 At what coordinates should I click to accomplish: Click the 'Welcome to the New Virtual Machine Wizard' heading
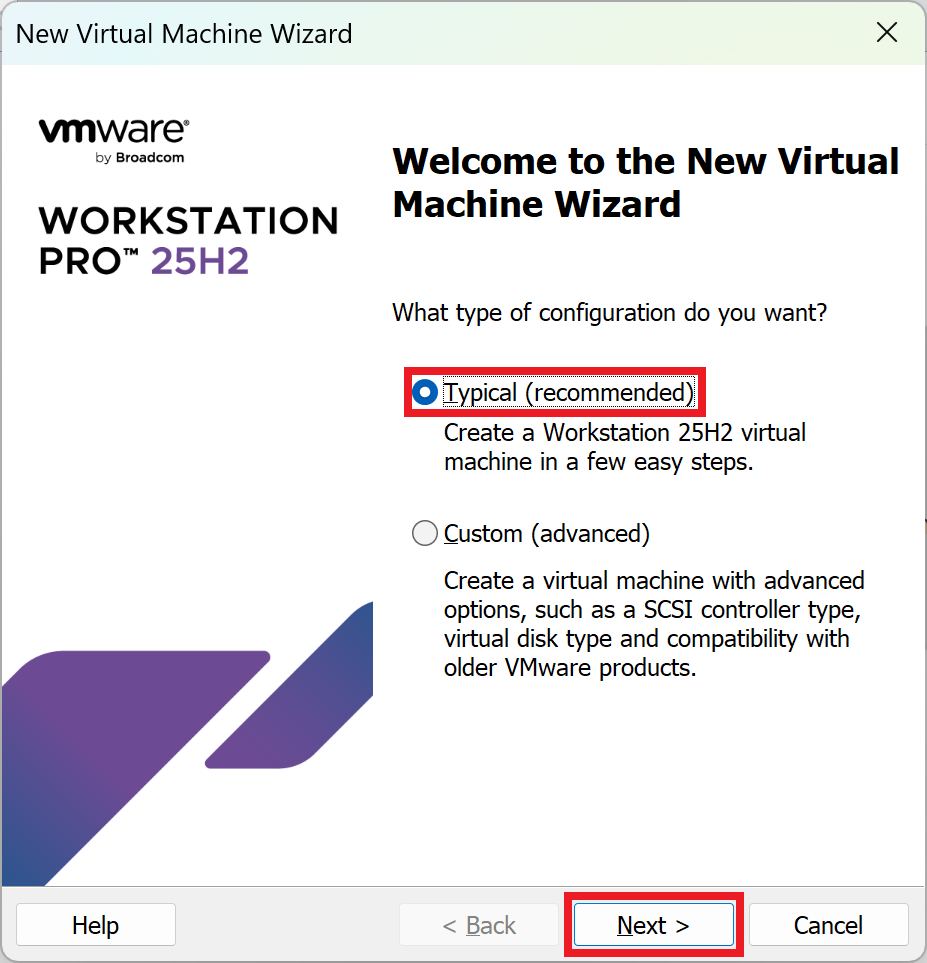(x=645, y=182)
